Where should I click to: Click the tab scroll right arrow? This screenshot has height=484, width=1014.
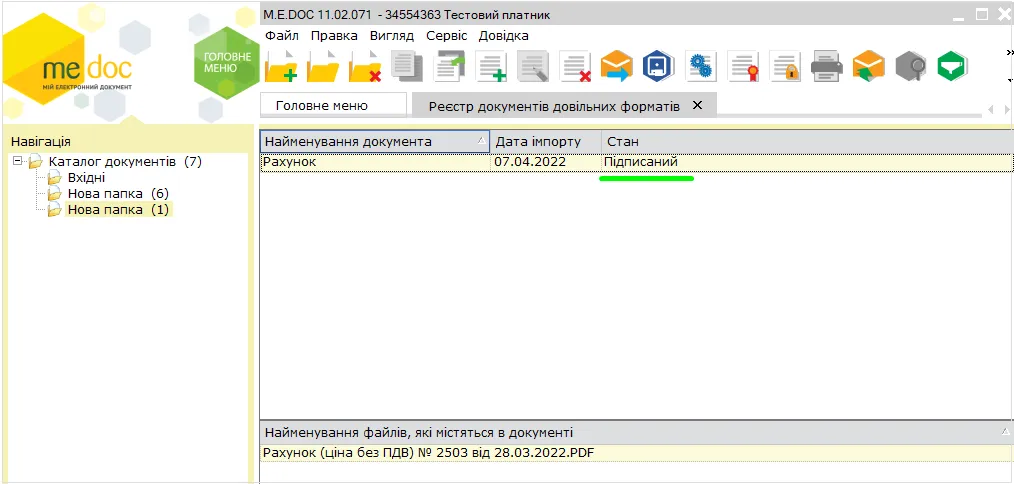pyautogui.click(x=1007, y=109)
